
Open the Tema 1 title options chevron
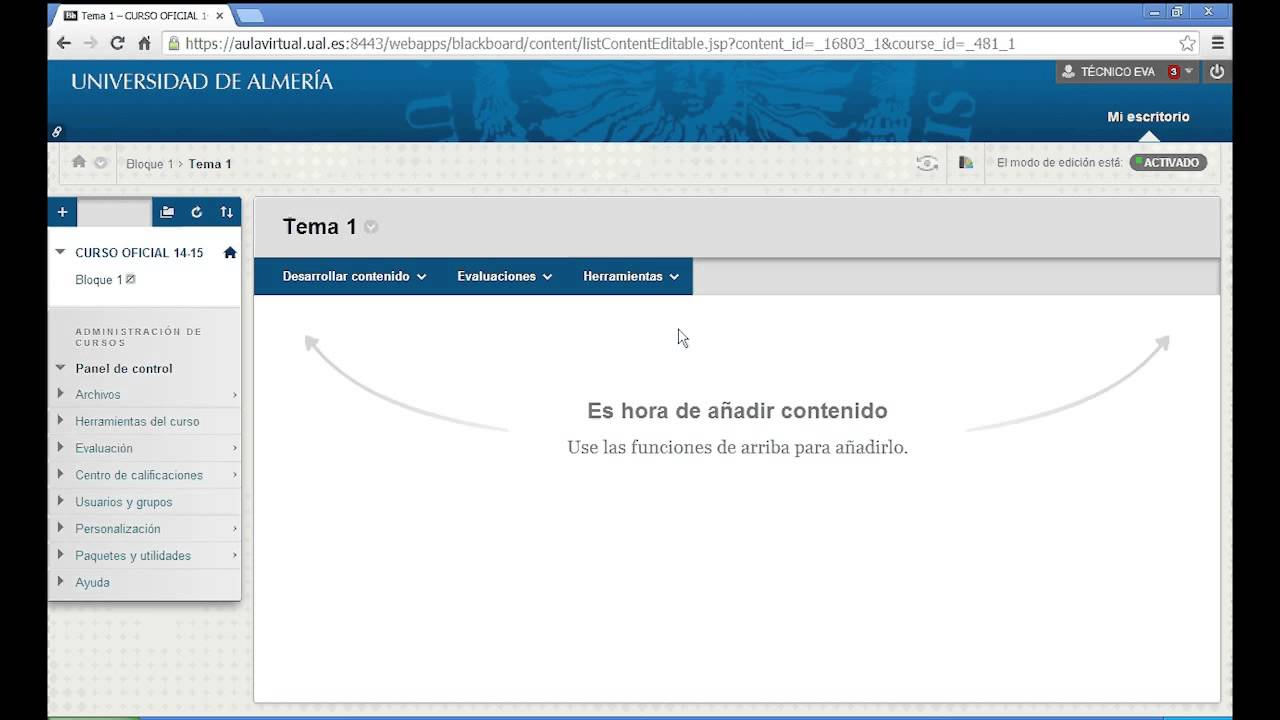(x=371, y=227)
